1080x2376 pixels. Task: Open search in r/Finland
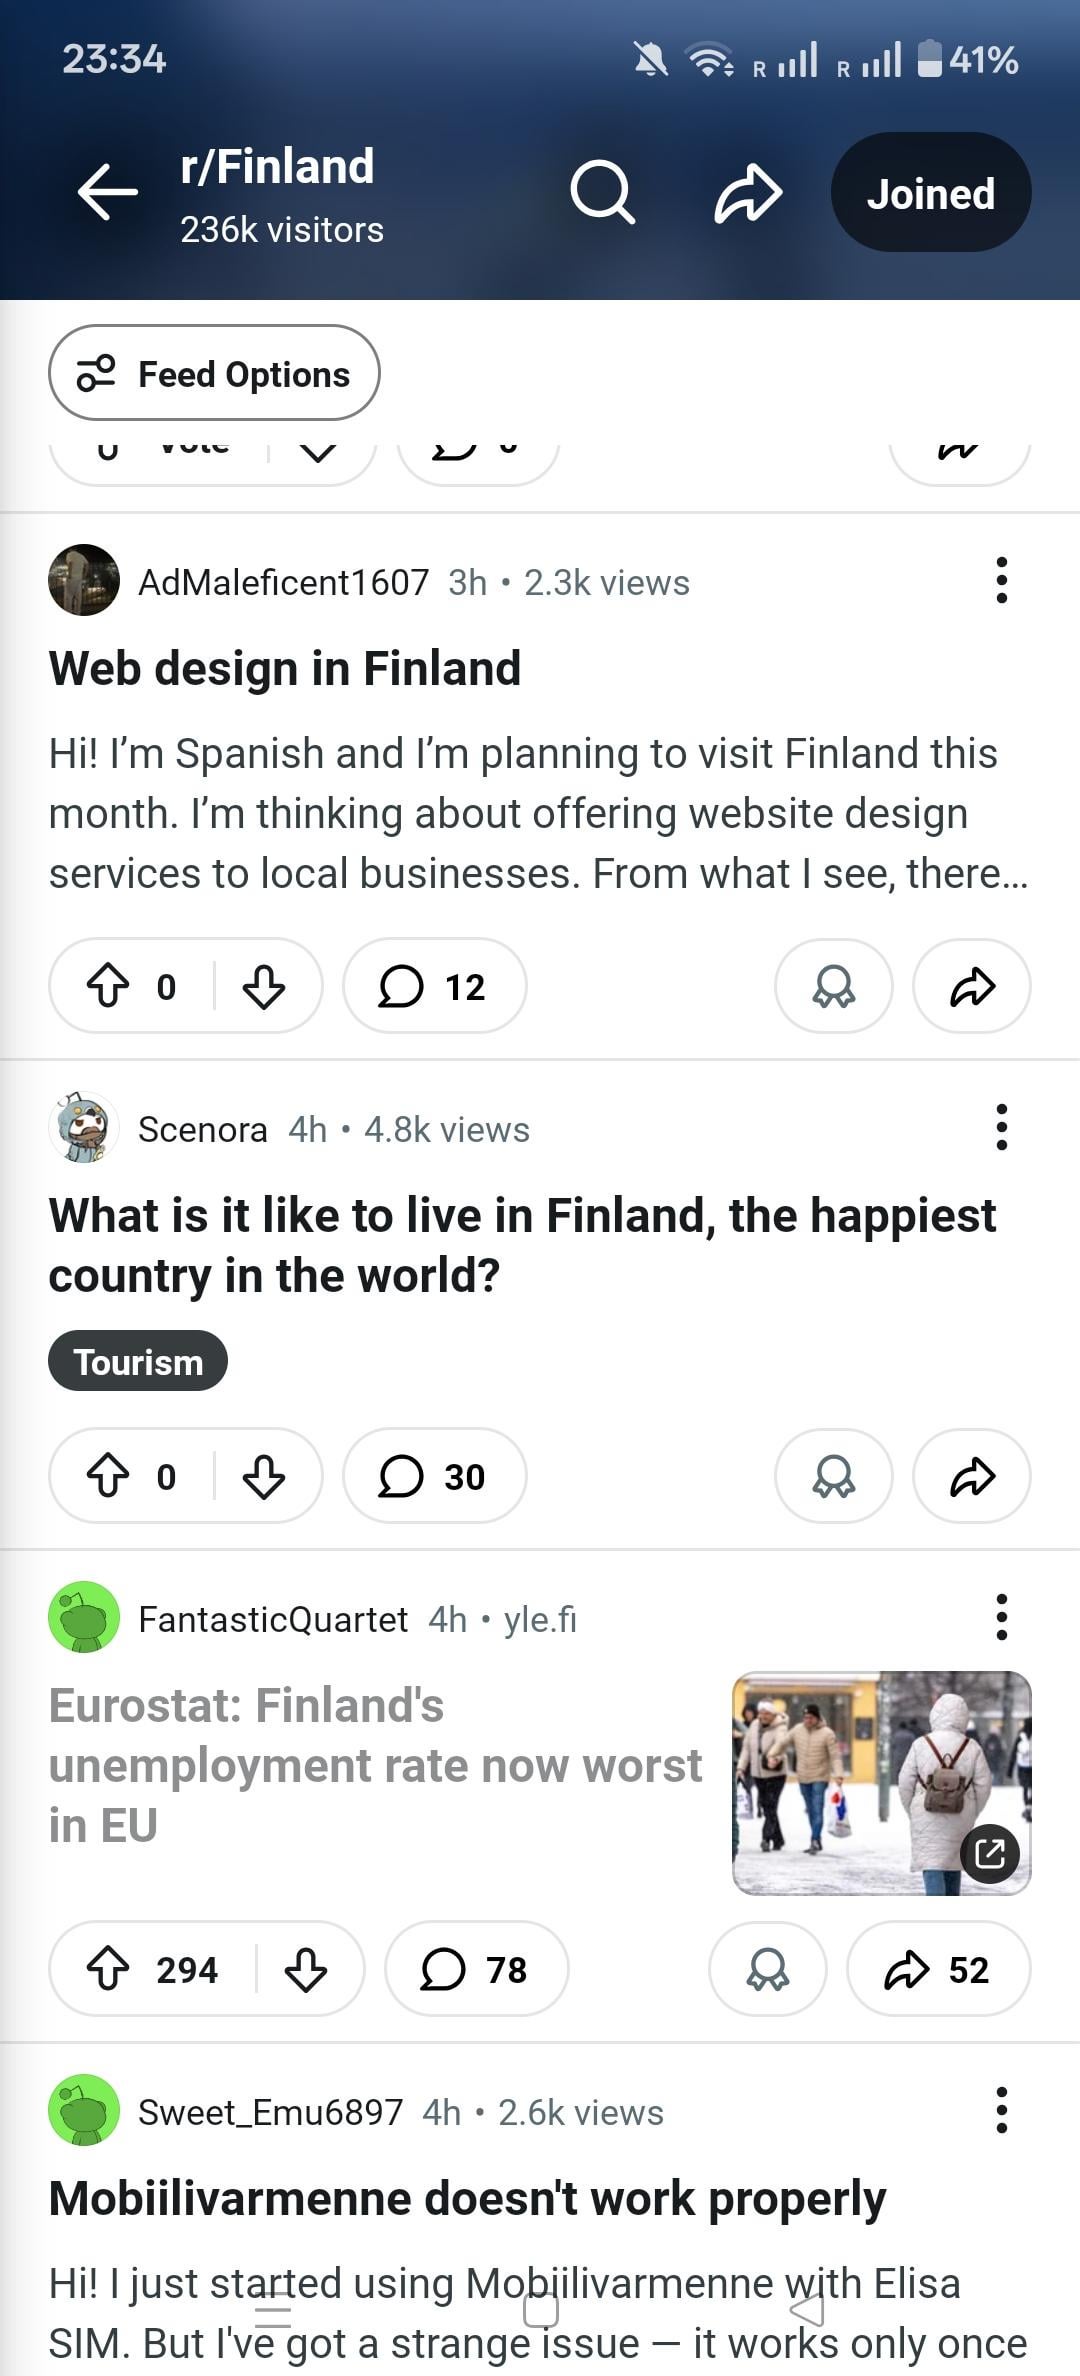point(602,192)
